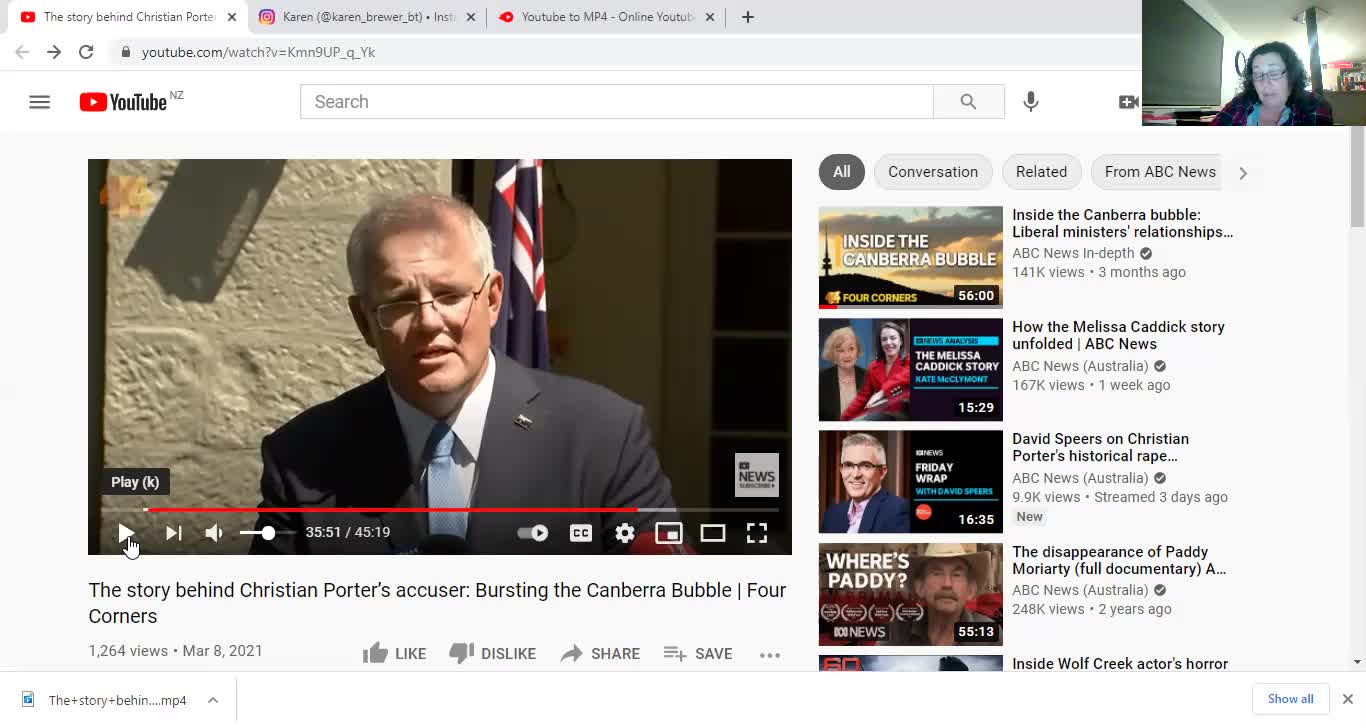1366x728 pixels.
Task: Open 'How the Melissa Caddick story unfolded' link
Action: [1118, 335]
